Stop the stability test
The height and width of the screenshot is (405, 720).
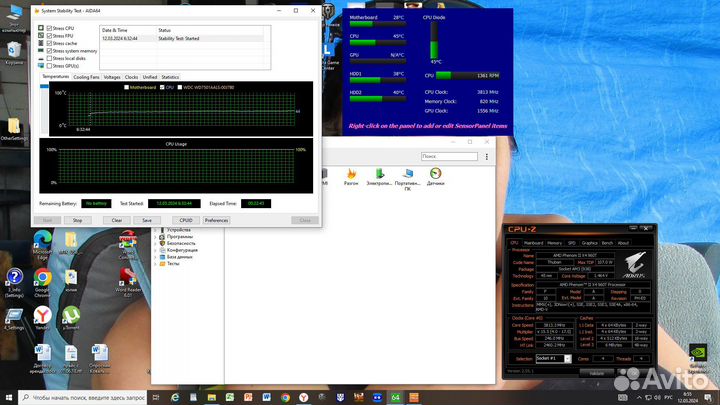pos(78,220)
